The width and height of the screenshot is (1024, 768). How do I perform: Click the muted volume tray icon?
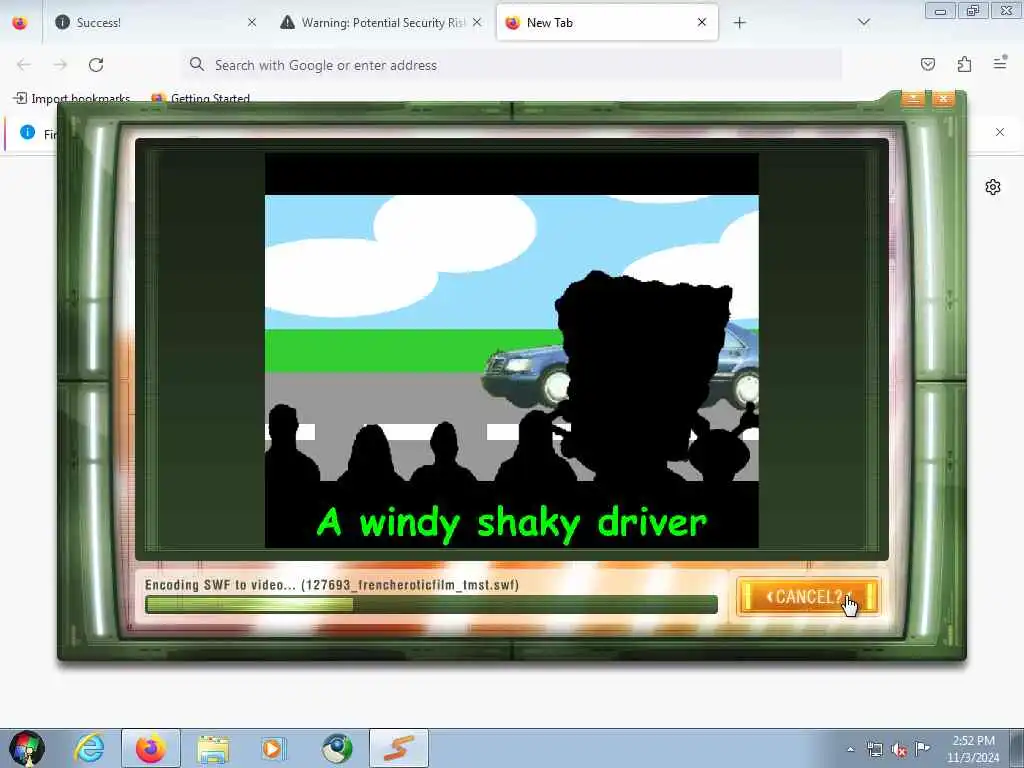[x=899, y=750]
